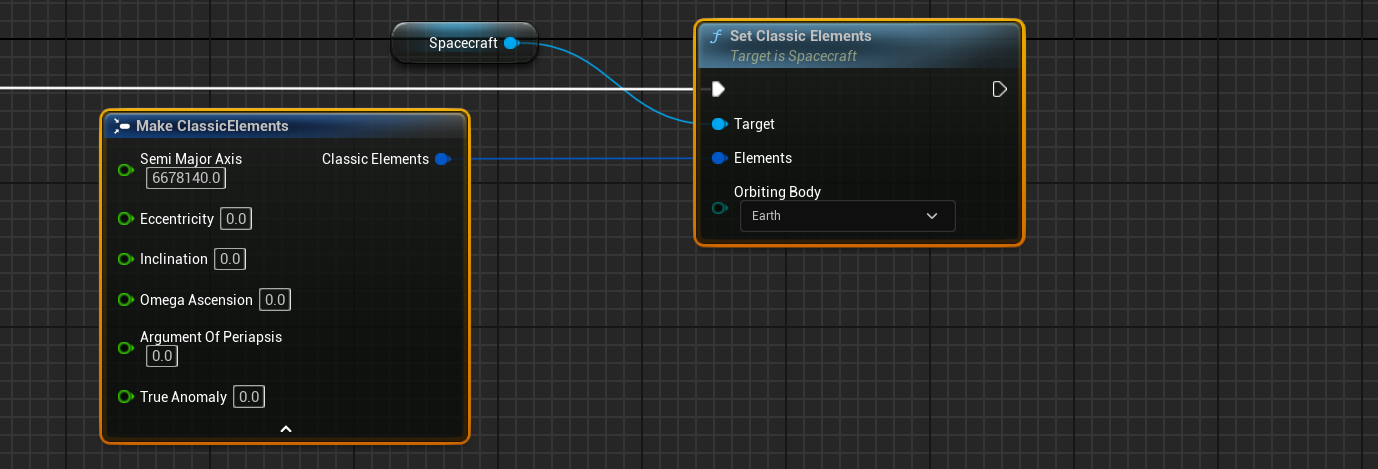This screenshot has height=469, width=1378.
Task: Click the Argument Of Periapsis pin
Action: pyautogui.click(x=125, y=348)
